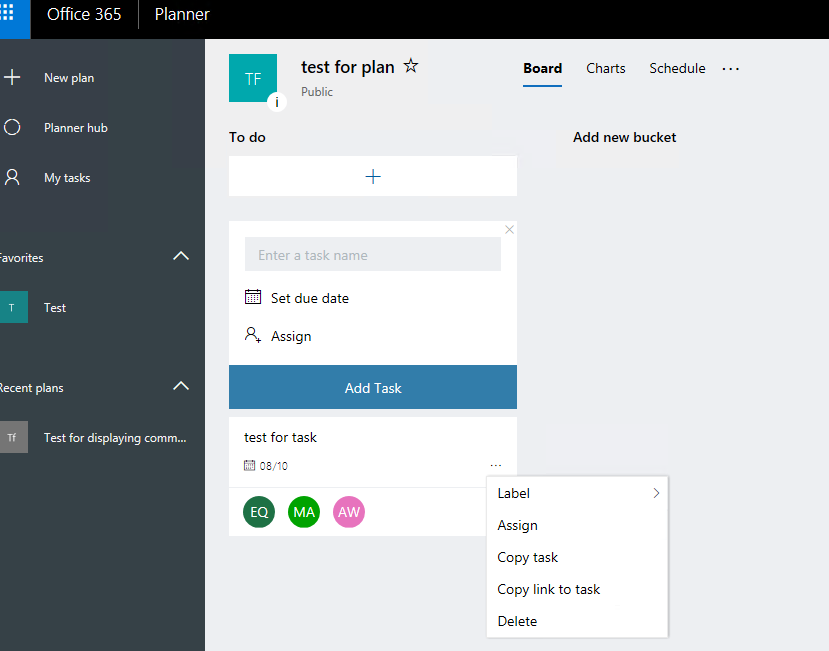Select Copy task in context menu
Image resolution: width=829 pixels, height=651 pixels.
tap(577, 557)
